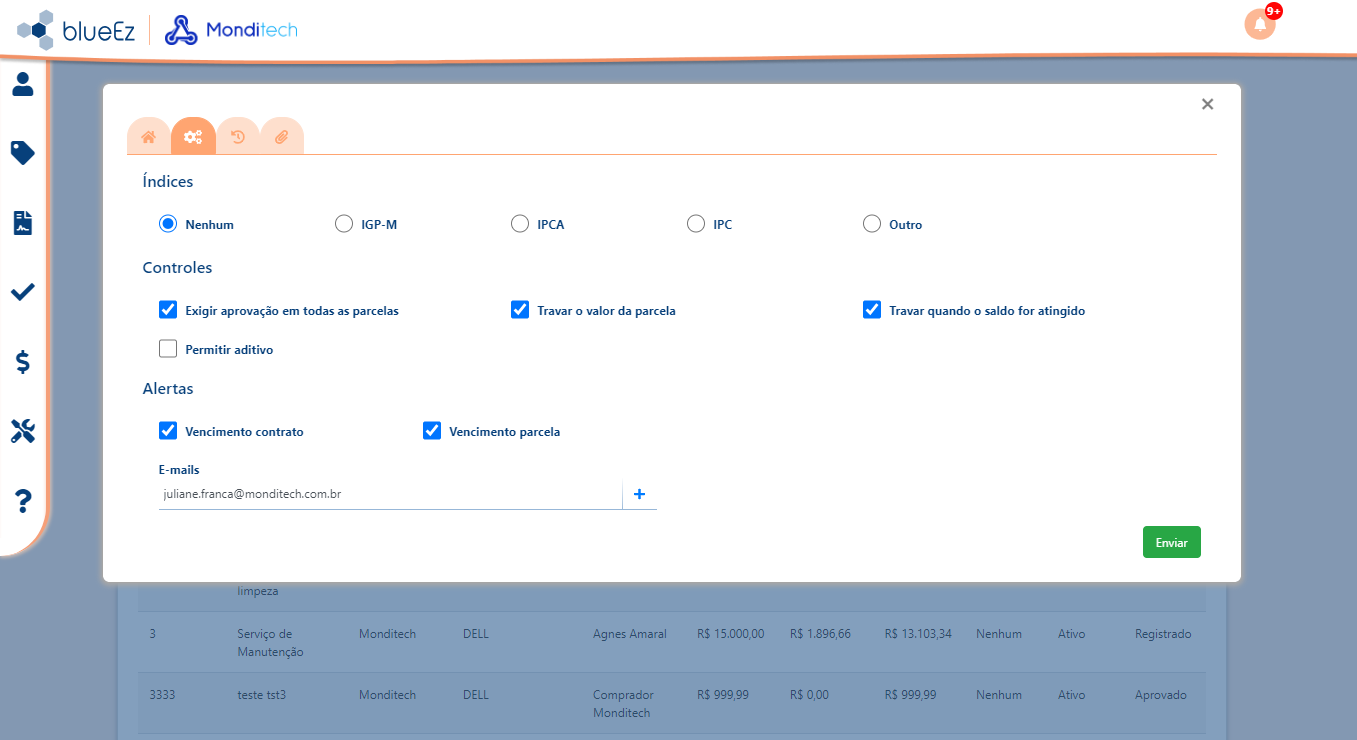Image resolution: width=1357 pixels, height=740 pixels.
Task: Open the contract document sidebar icon
Action: coord(23,222)
